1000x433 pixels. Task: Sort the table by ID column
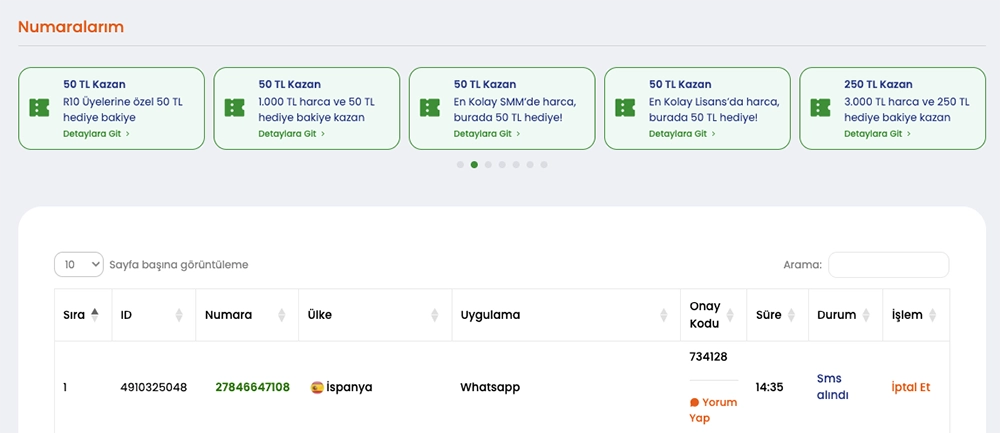click(179, 315)
